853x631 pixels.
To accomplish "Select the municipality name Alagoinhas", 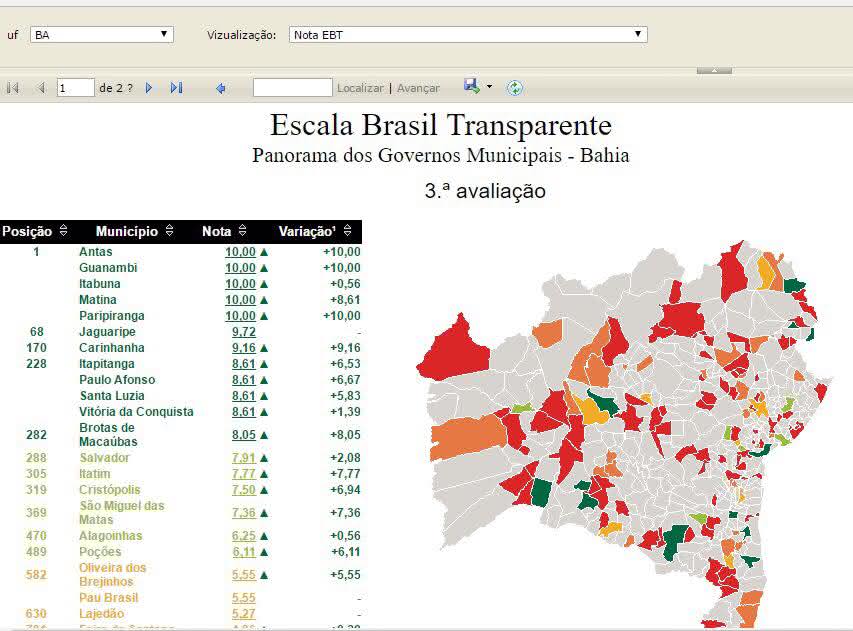I will [110, 536].
